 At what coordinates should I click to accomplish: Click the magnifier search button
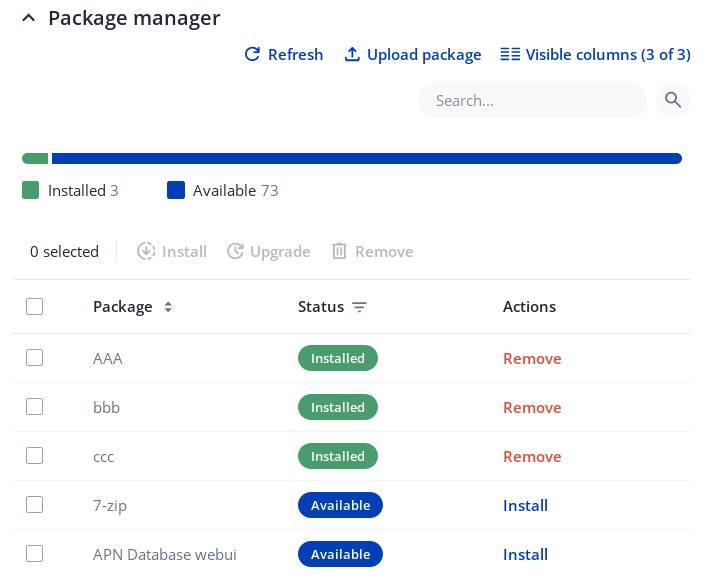pyautogui.click(x=673, y=100)
